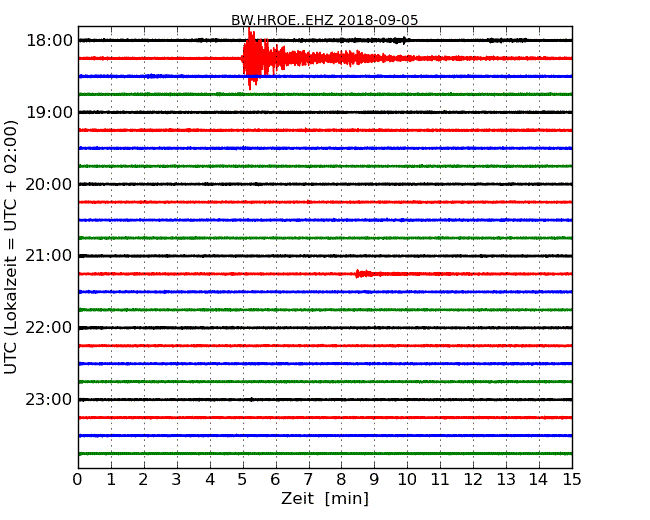This screenshot has height=520, width=650.
Task: Click the 23:00 time axis label
Action: 50,399
